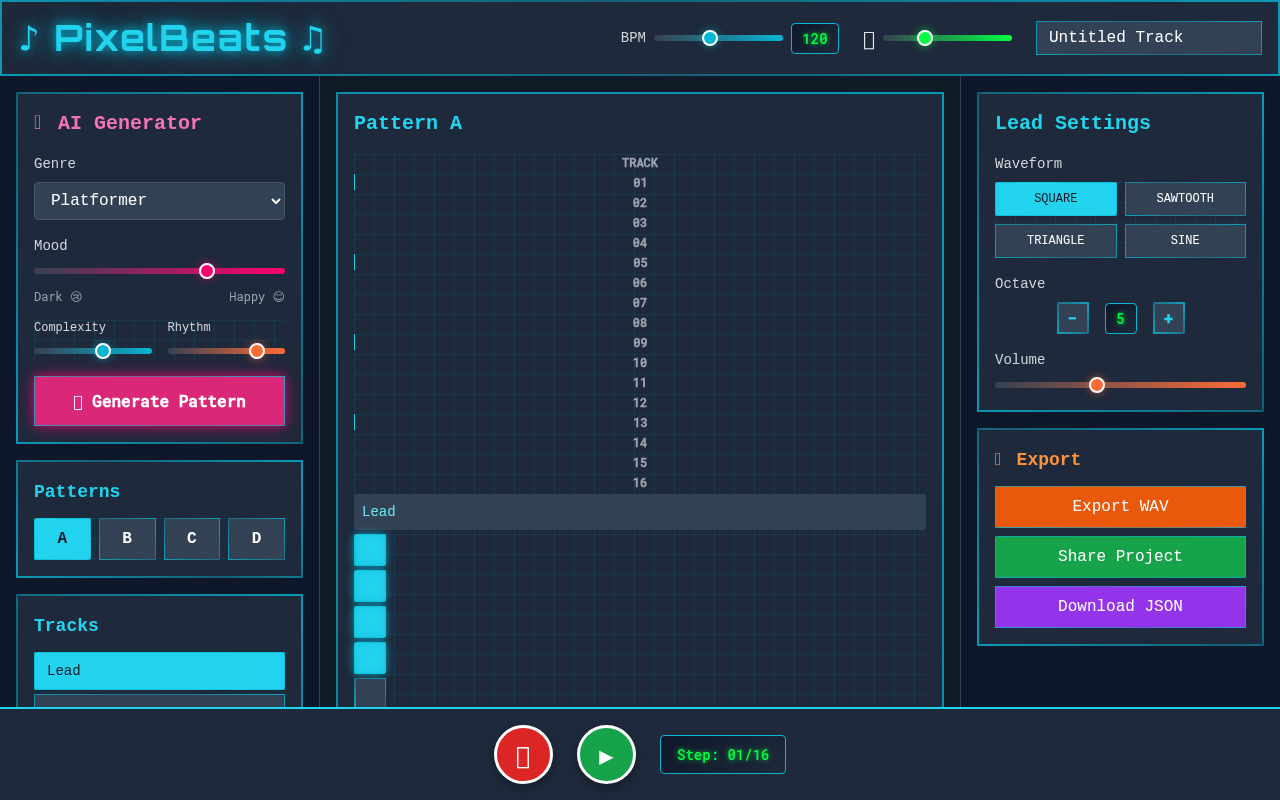Open the Genre dropdown showing Platformer
Viewport: 1280px width, 800px height.
(159, 200)
